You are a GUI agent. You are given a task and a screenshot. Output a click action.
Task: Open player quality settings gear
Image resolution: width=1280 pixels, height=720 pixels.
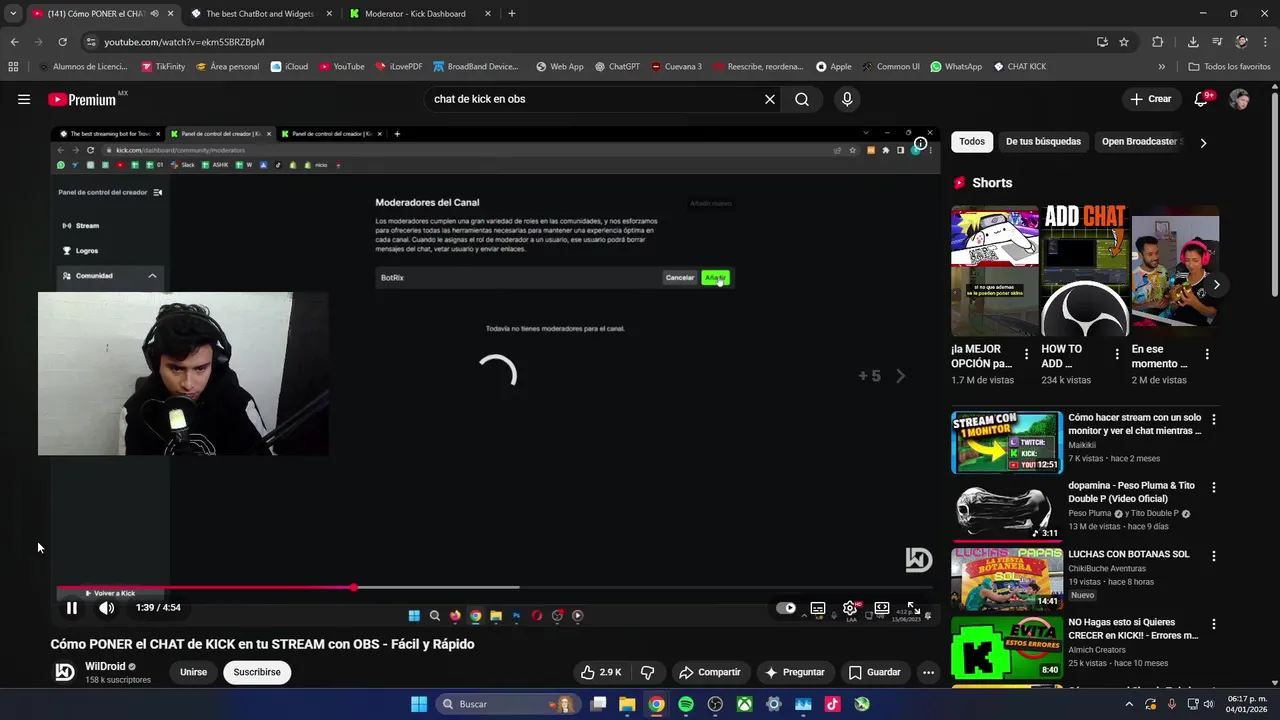pos(850,608)
